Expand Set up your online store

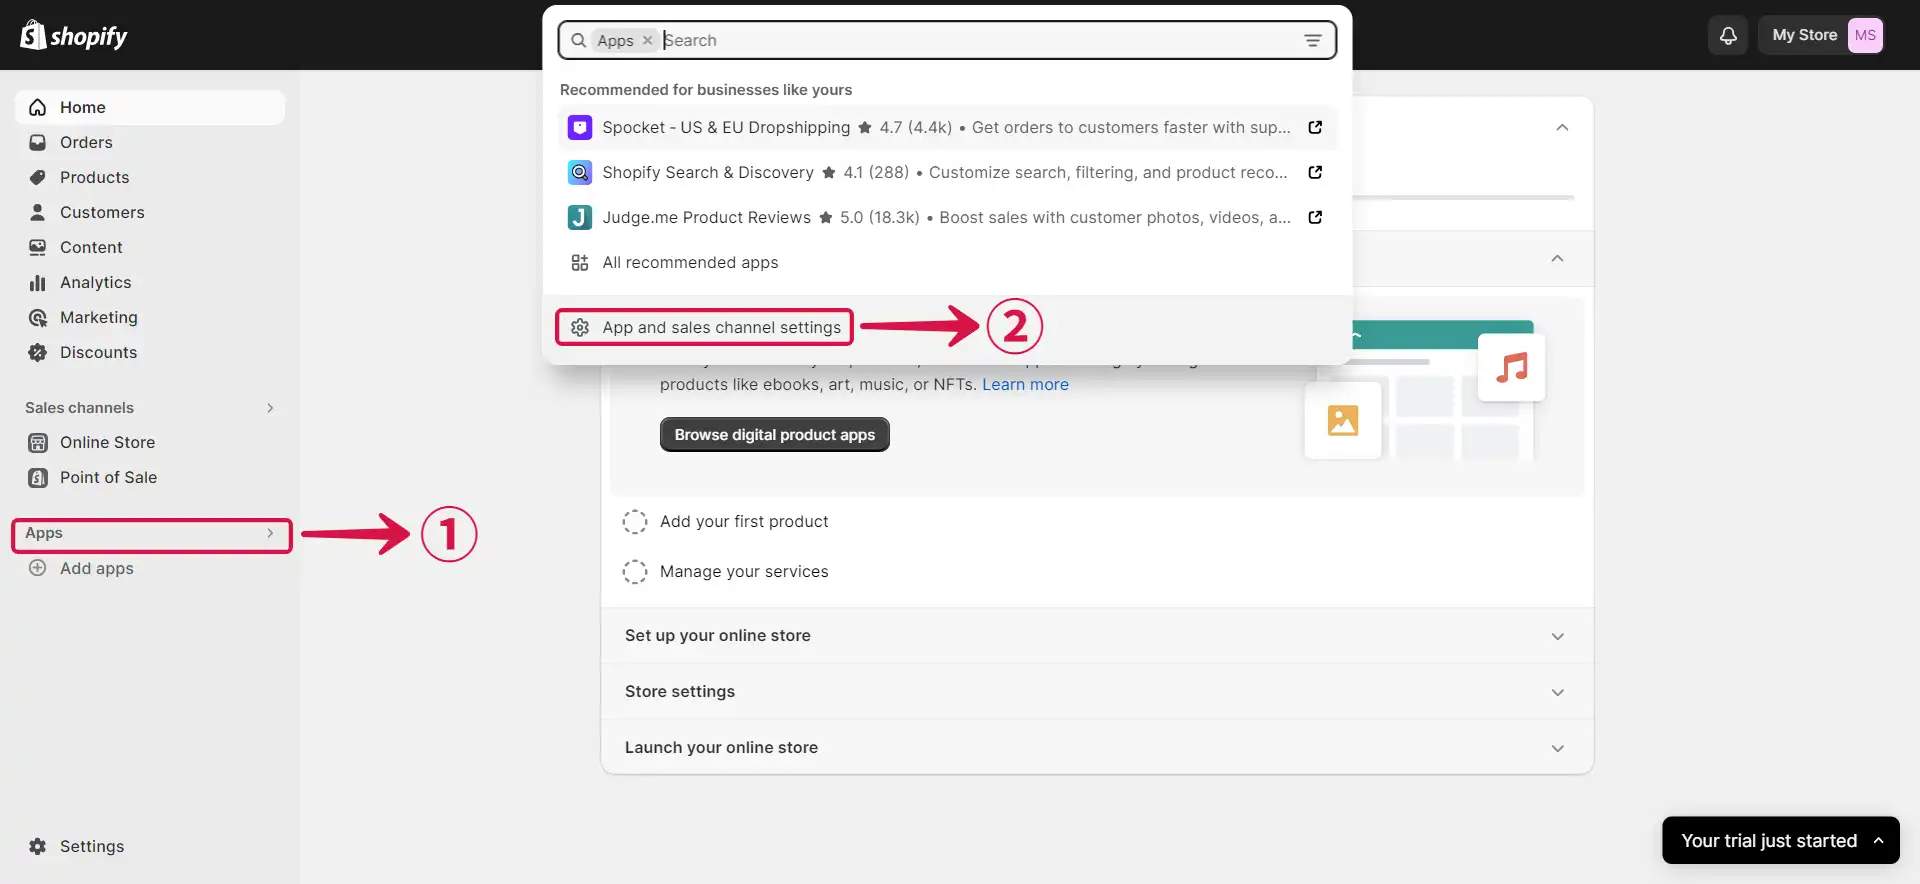pos(1097,636)
